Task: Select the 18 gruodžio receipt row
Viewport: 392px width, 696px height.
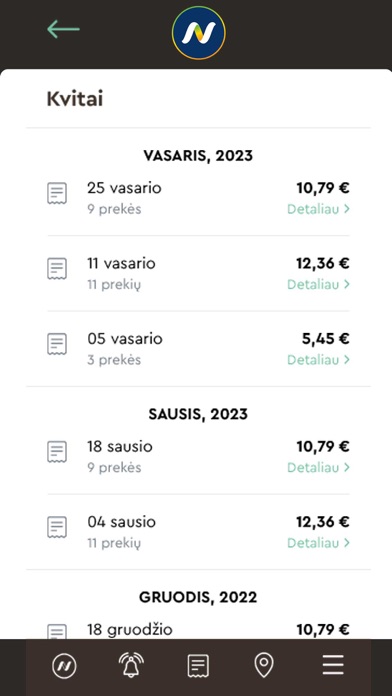Action: coord(198,630)
